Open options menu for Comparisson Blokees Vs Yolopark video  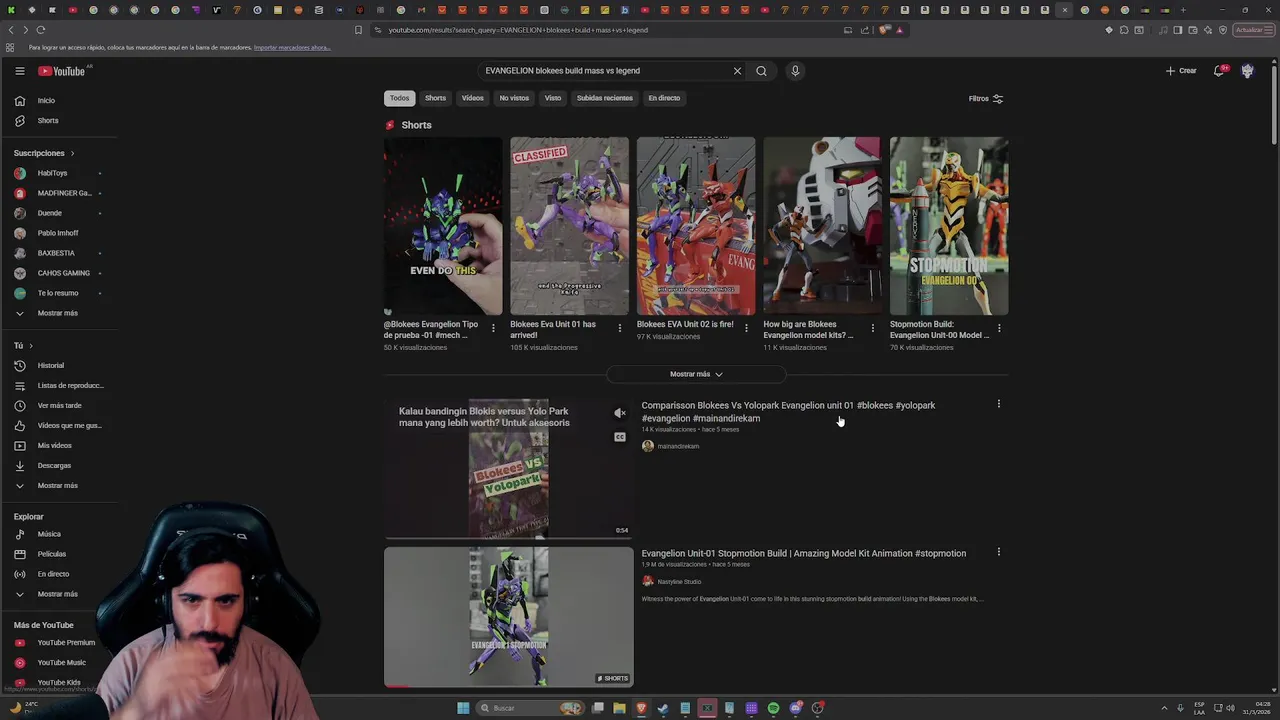[x=998, y=404]
